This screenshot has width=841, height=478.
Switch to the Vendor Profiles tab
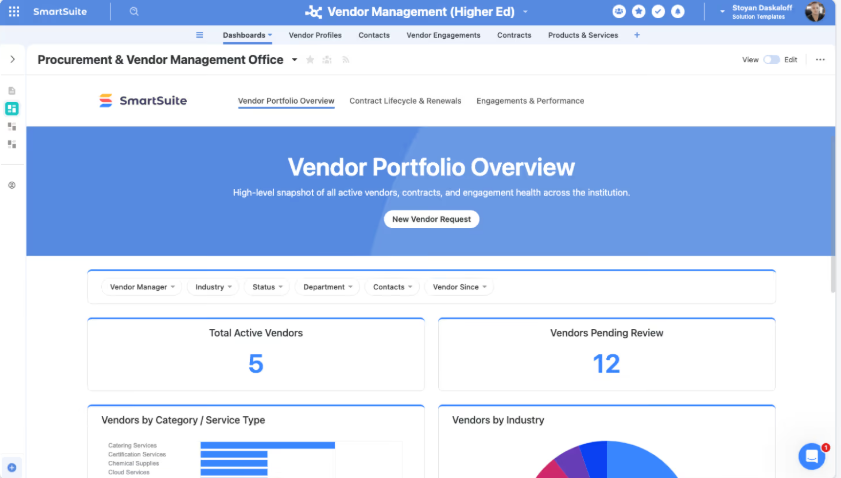(315, 35)
